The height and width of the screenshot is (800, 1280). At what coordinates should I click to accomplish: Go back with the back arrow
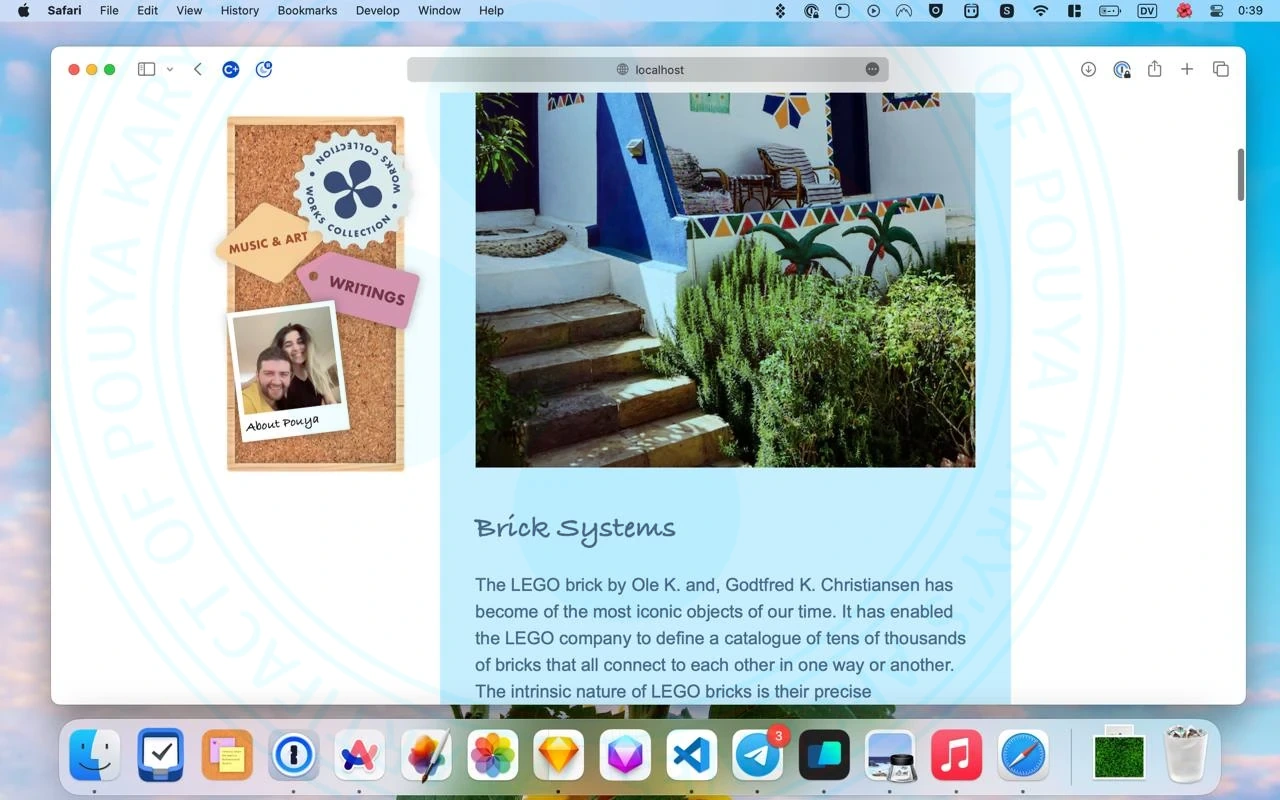pyautogui.click(x=198, y=69)
